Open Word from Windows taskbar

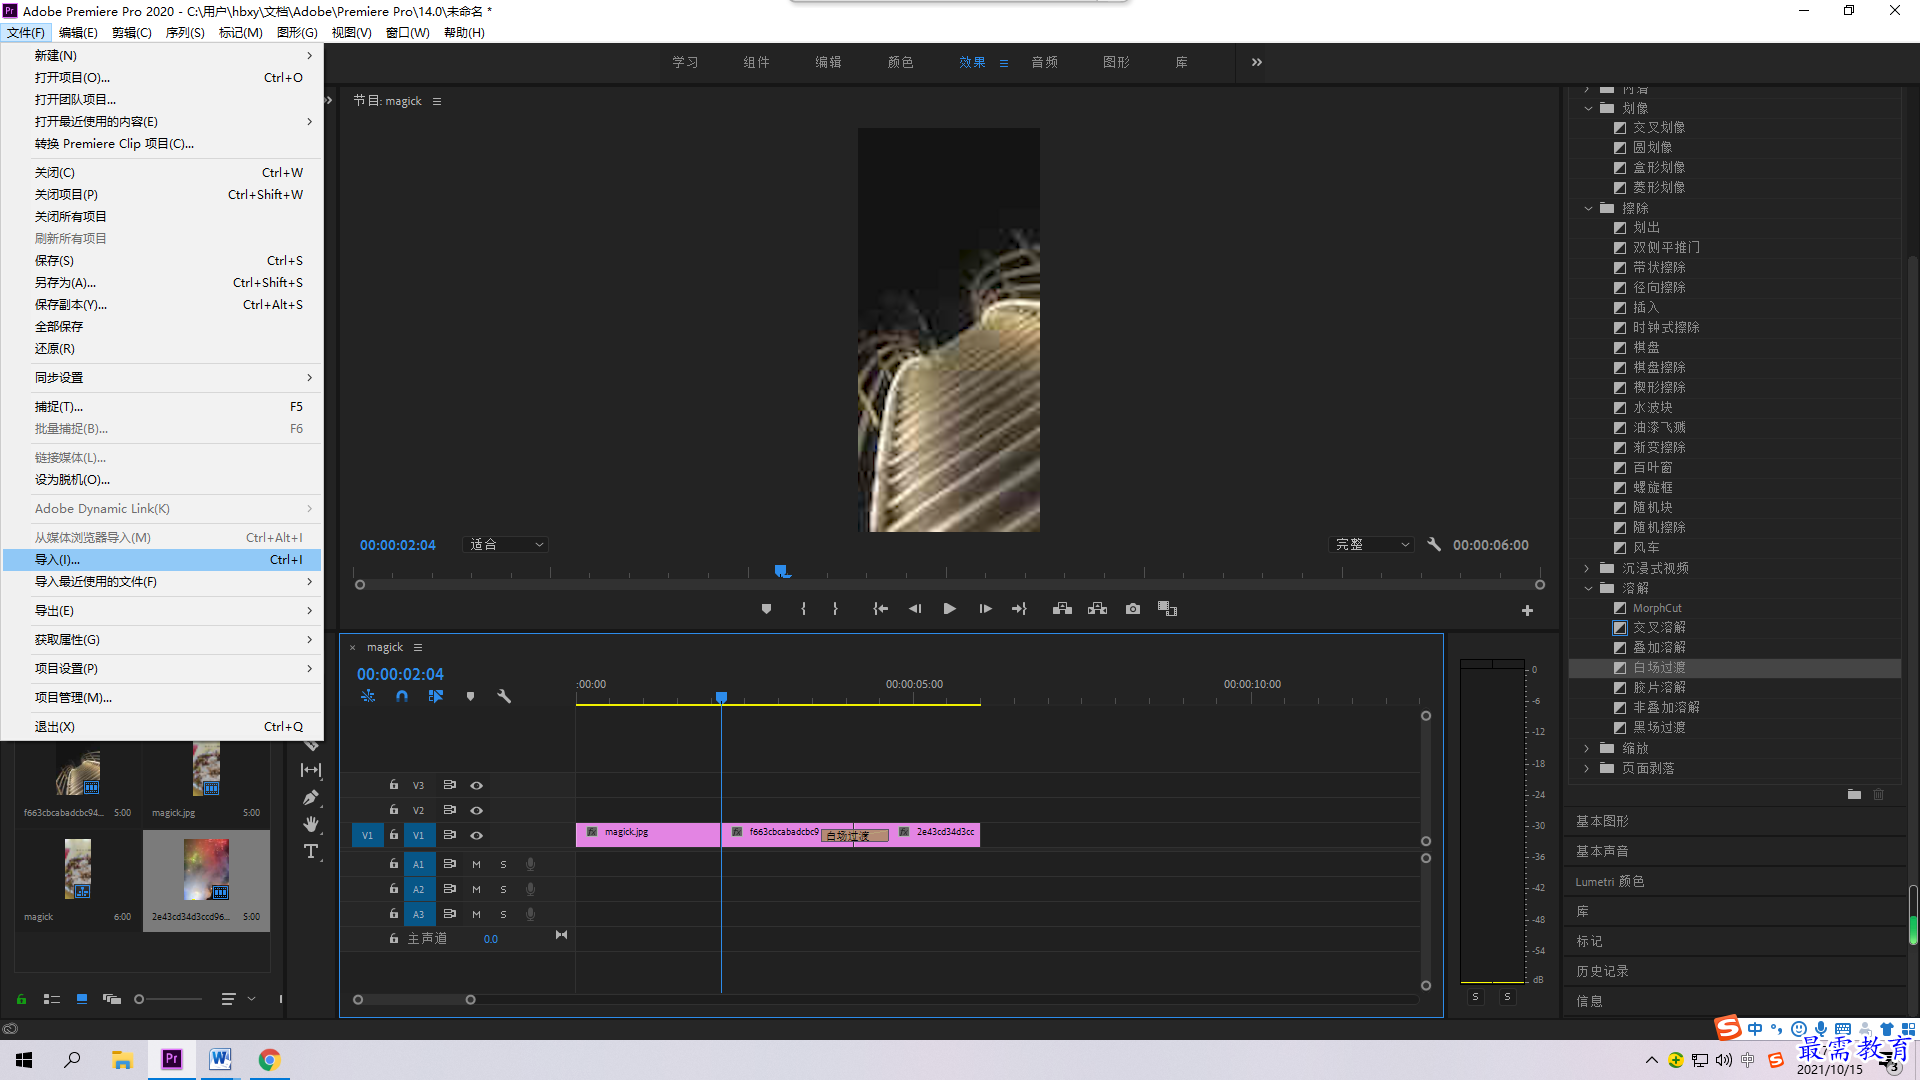220,1059
